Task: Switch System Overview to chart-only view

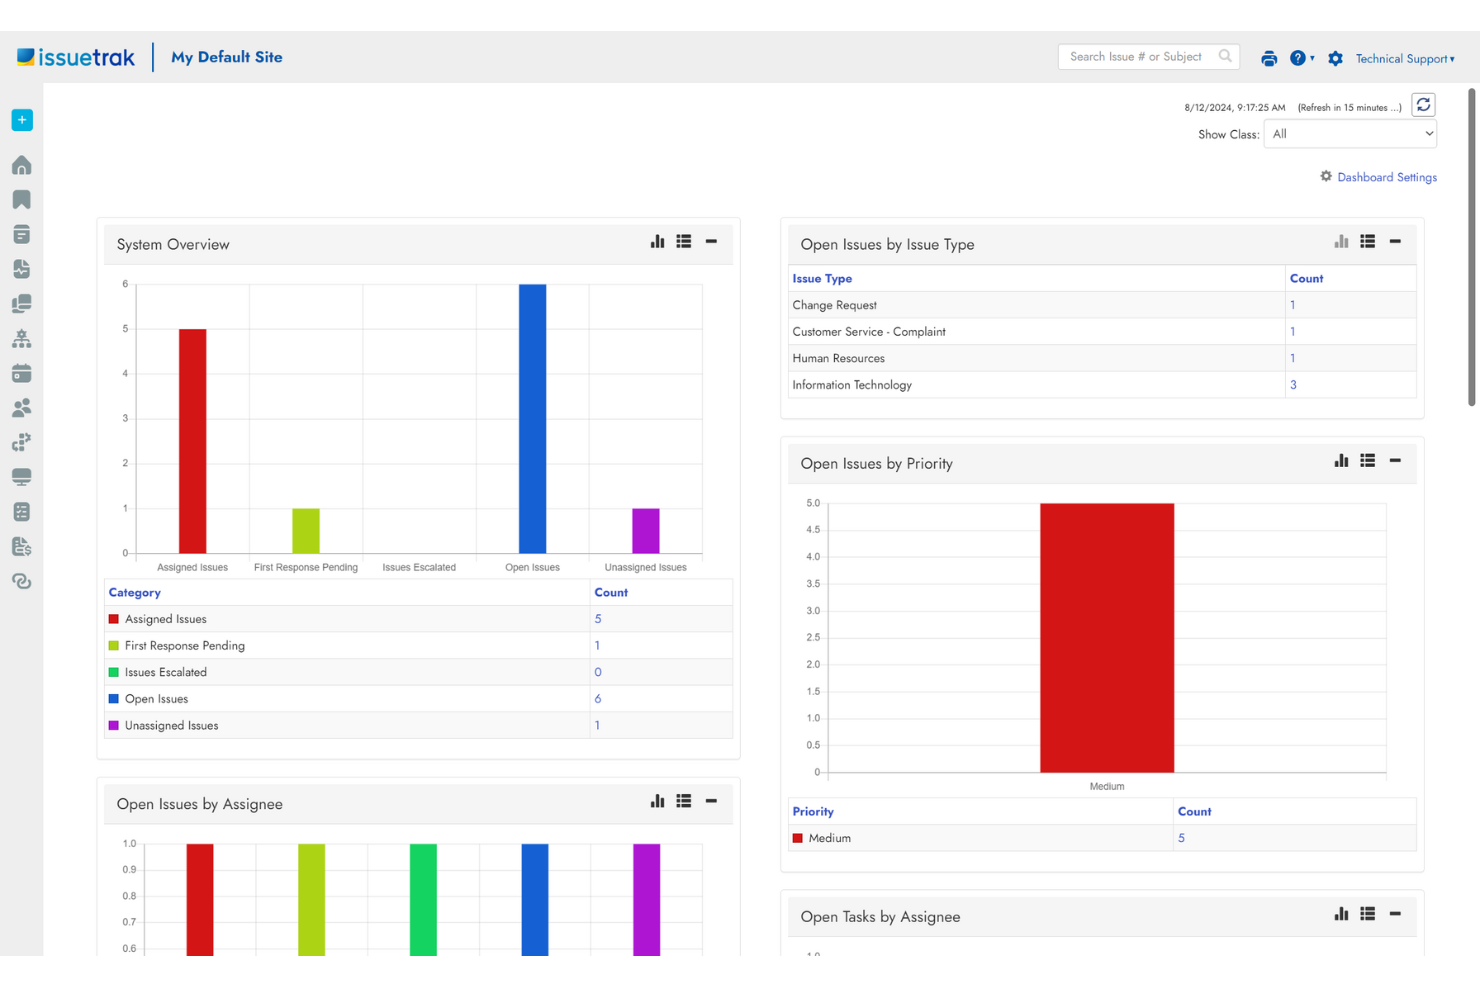Action: tap(657, 241)
